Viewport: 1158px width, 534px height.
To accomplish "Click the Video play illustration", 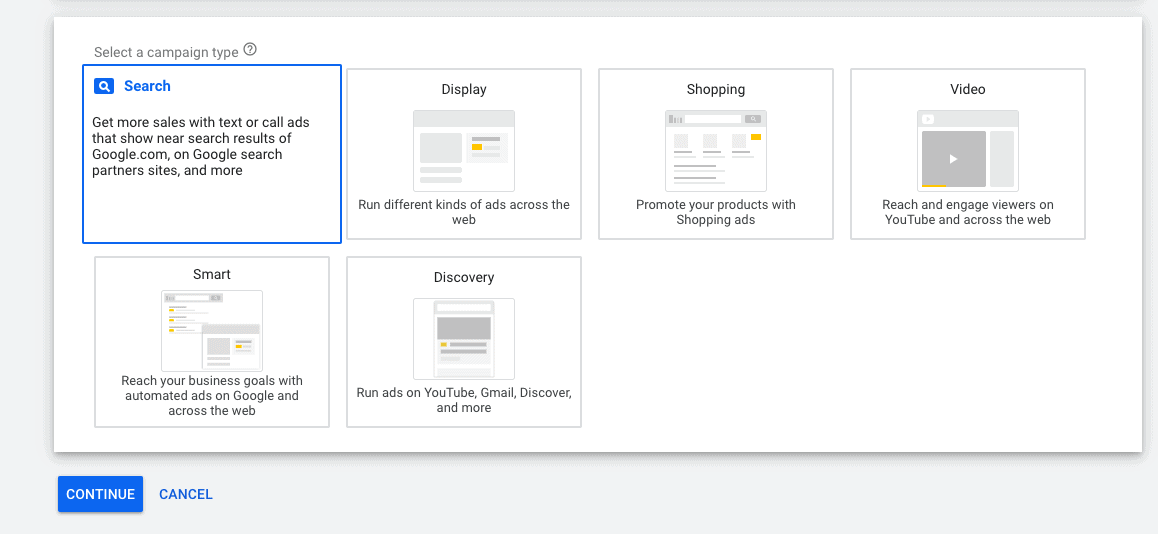I will pos(967,150).
